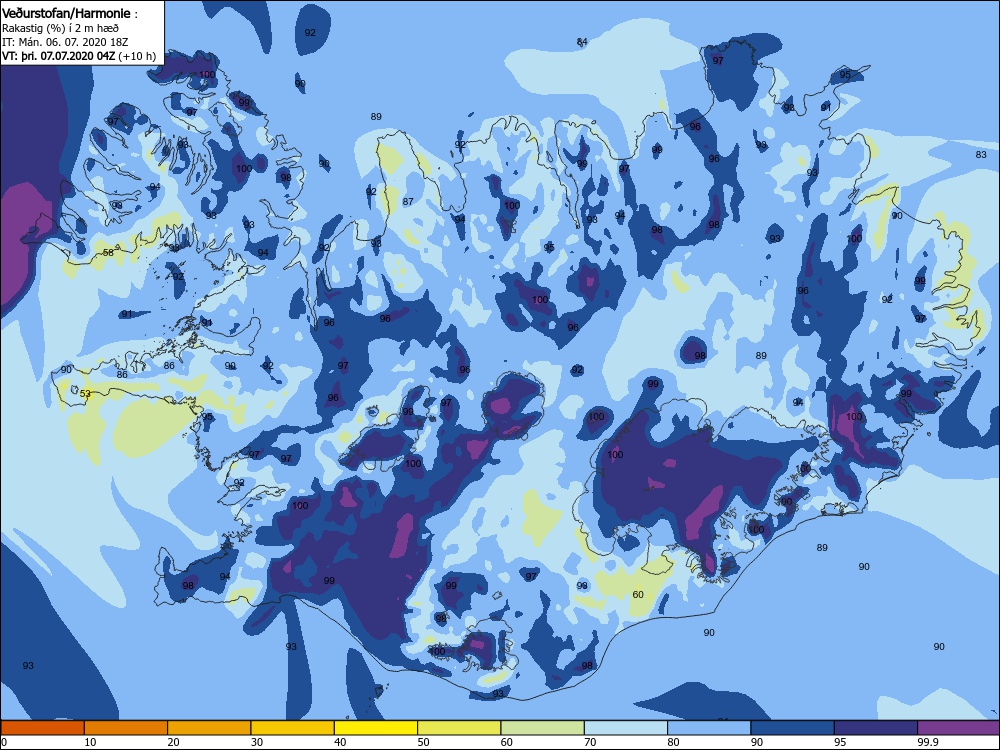This screenshot has width=1000, height=750.
Task: Click the 'VT: þri. 07.07.2020 04Z' valid time
Action: 59,56
